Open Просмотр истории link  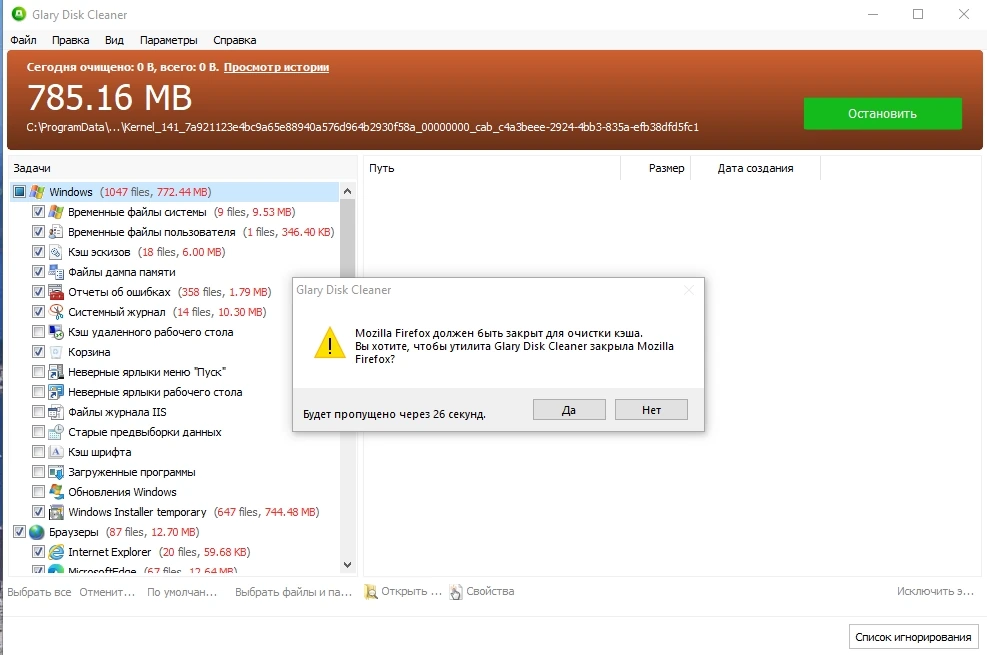[x=276, y=67]
